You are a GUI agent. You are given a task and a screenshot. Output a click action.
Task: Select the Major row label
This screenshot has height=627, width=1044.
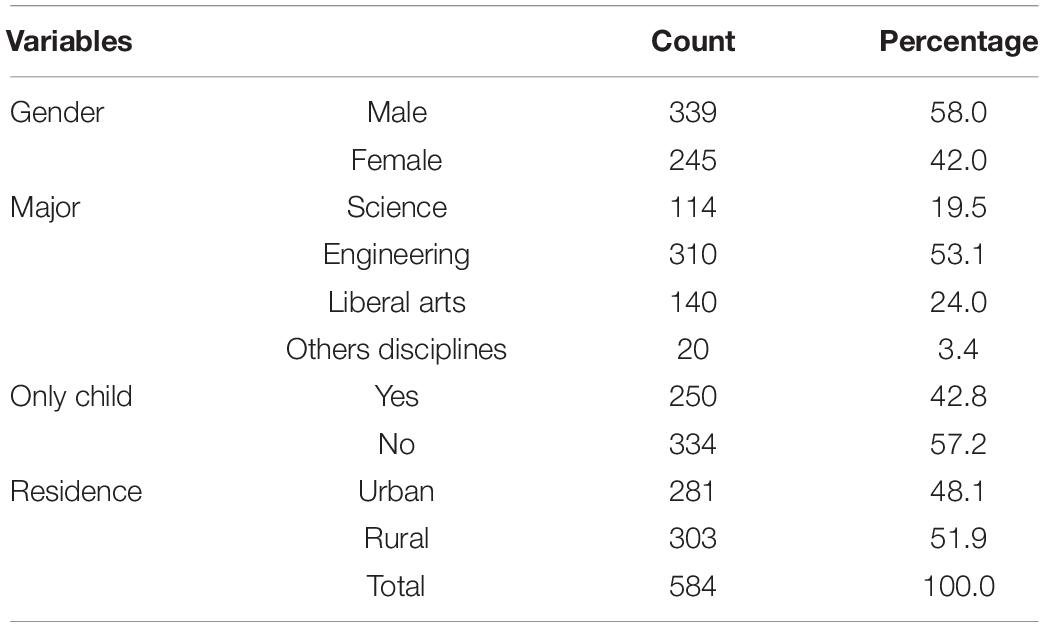[x=45, y=208]
